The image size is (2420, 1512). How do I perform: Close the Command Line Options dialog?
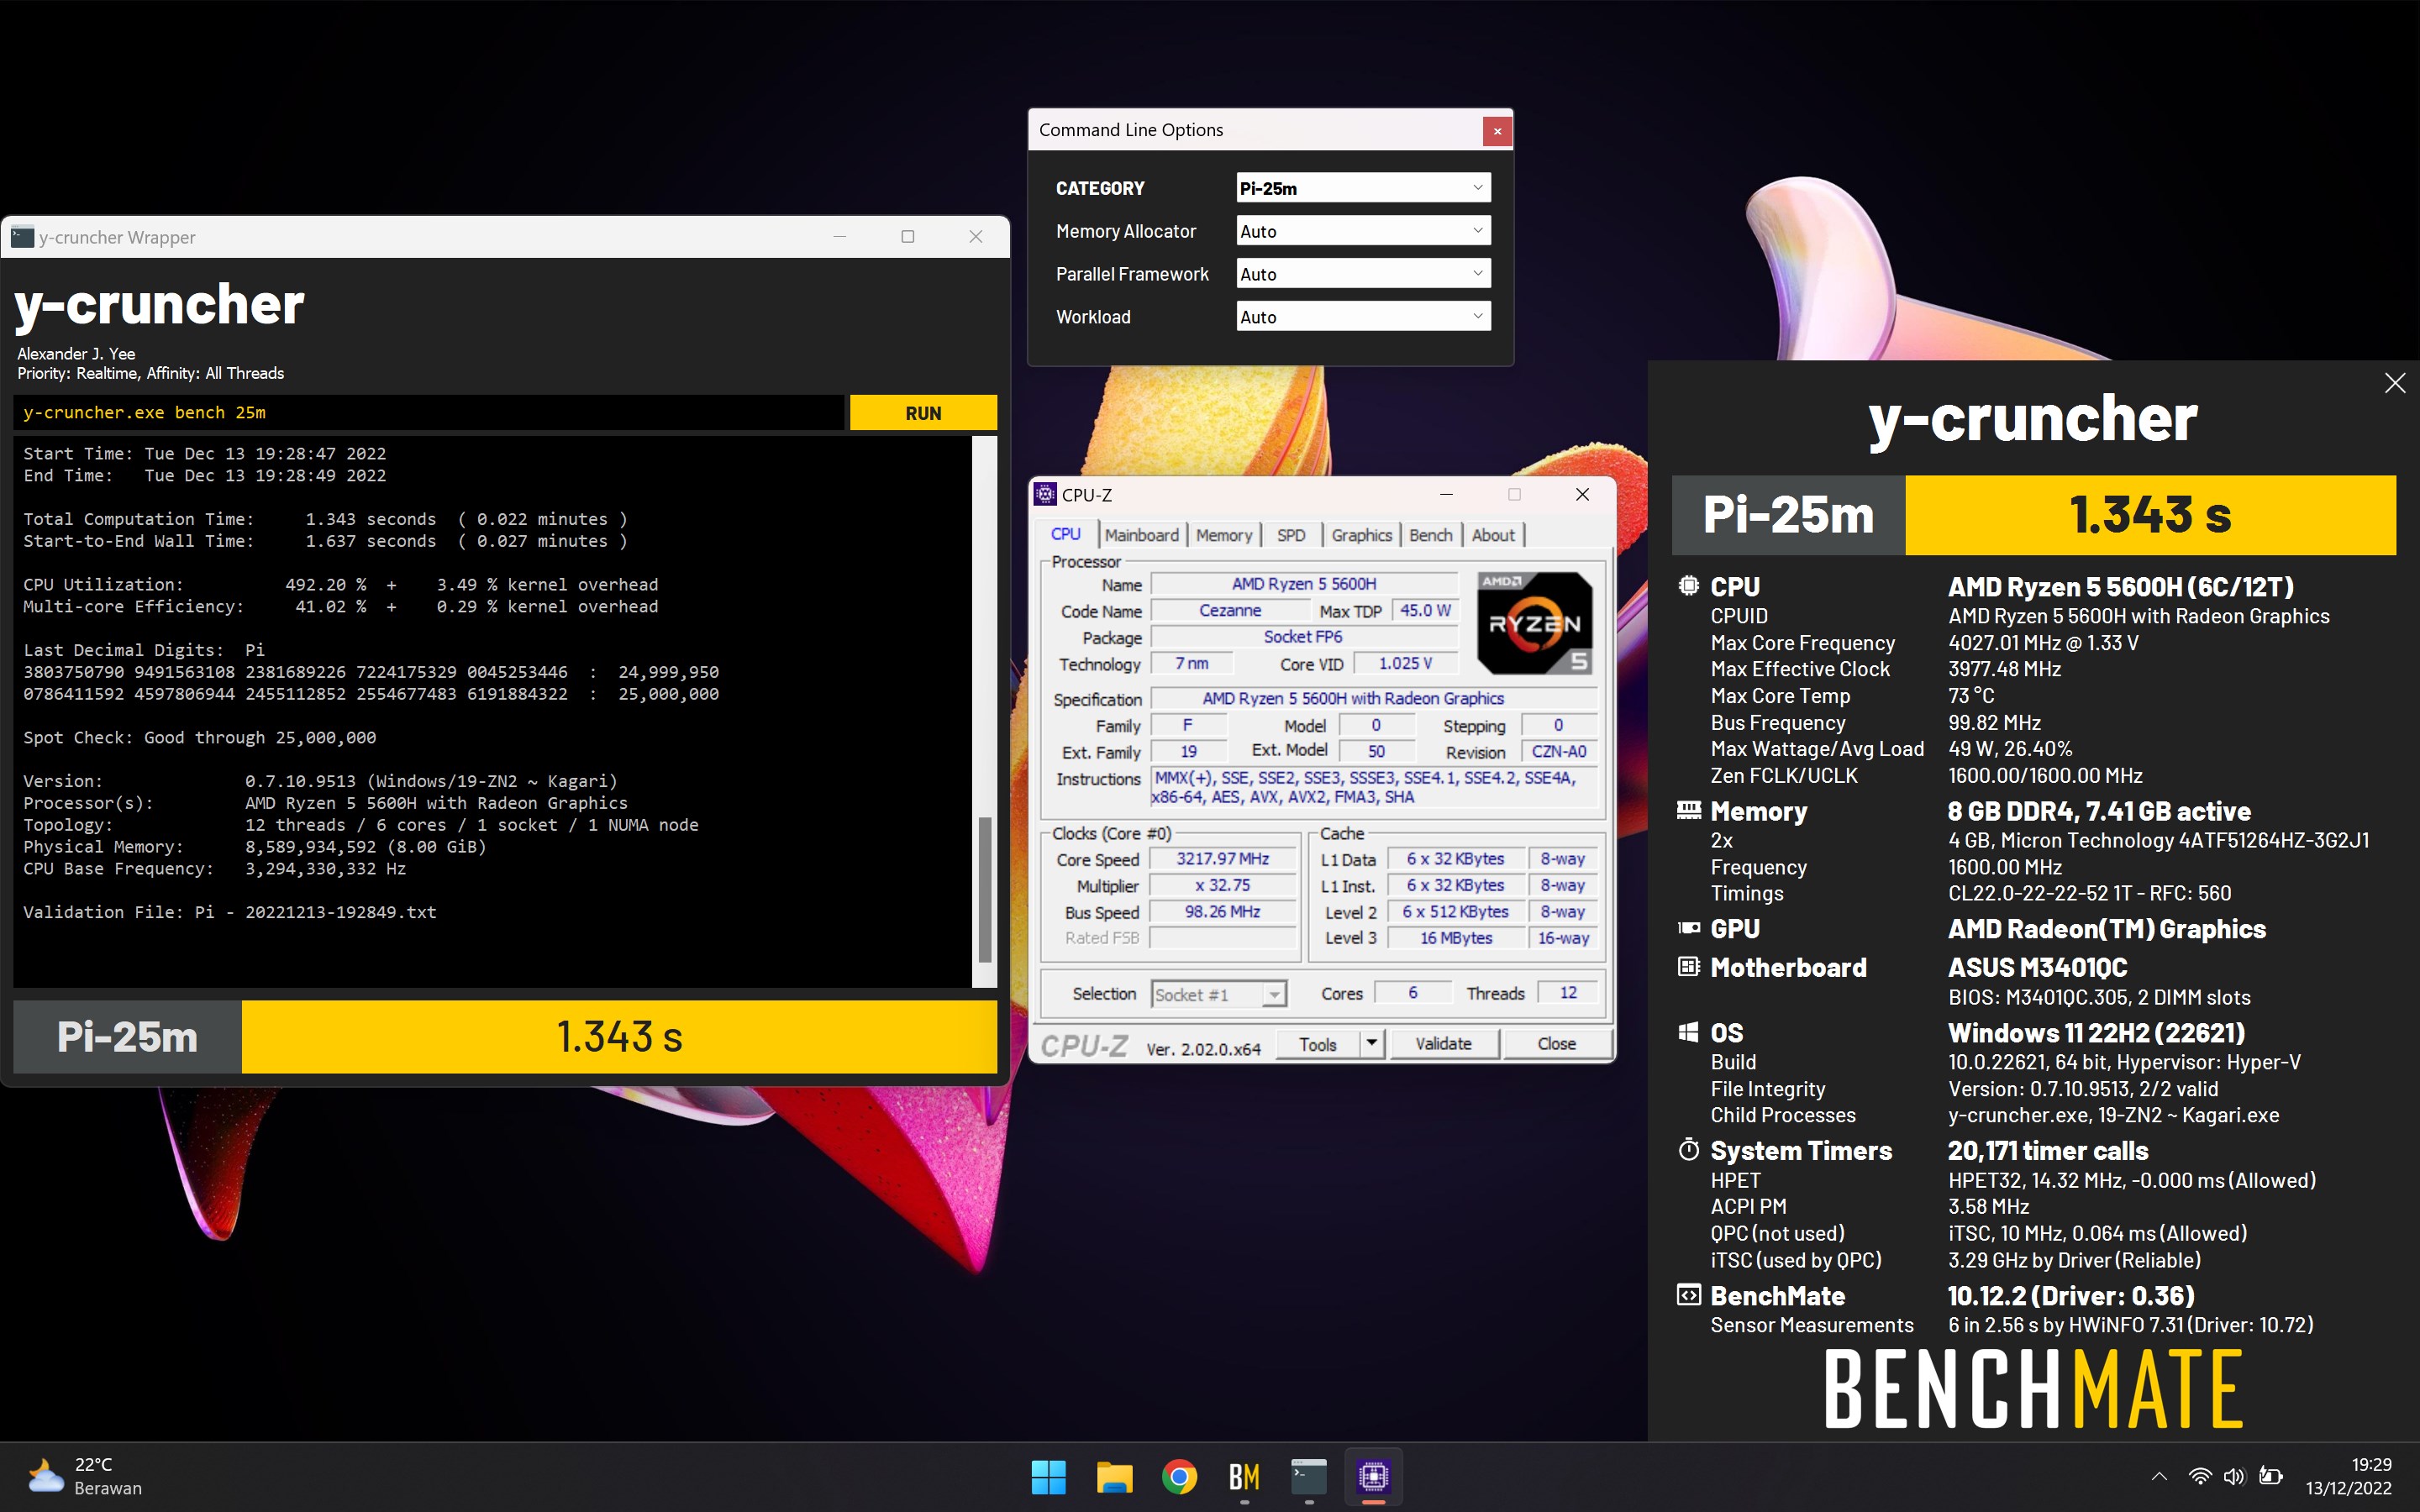(x=1497, y=130)
